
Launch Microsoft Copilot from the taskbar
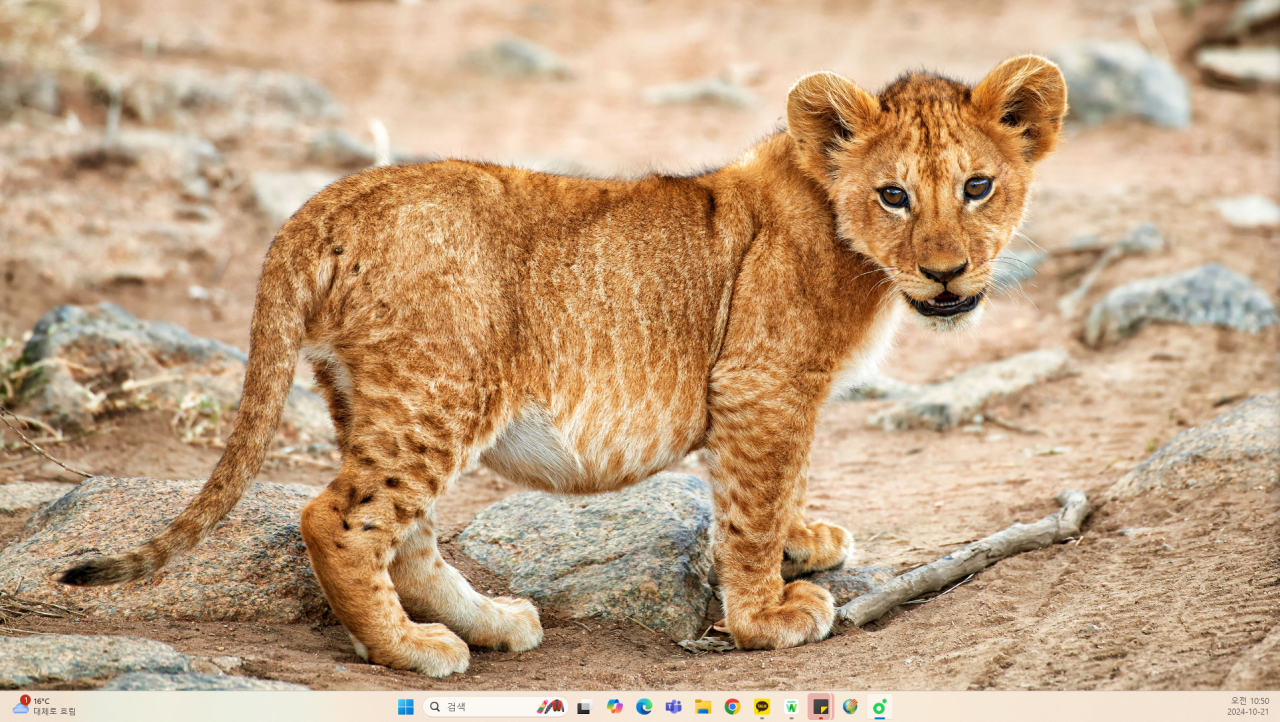[x=614, y=707]
